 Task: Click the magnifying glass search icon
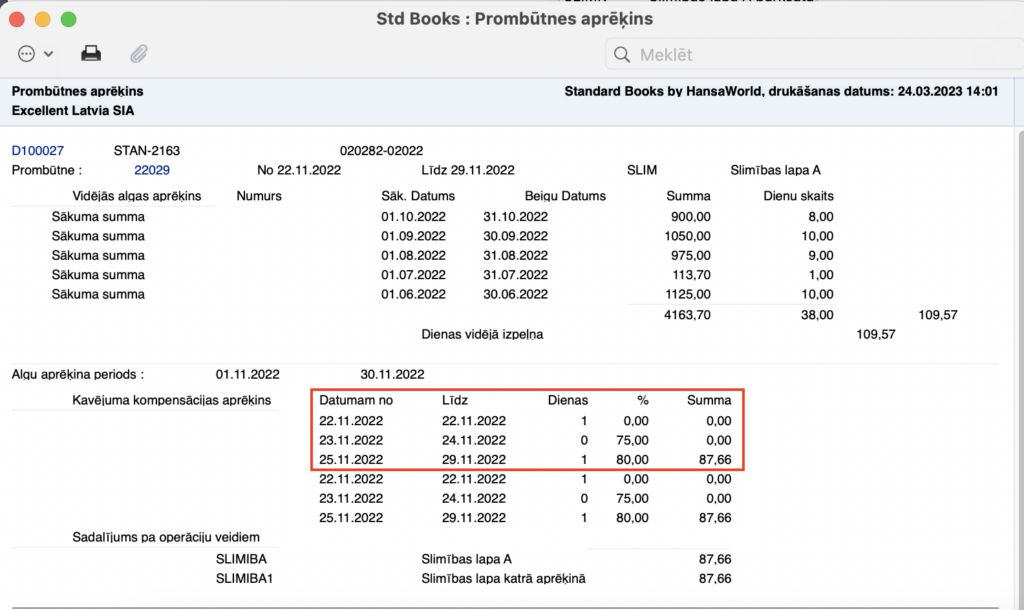[x=621, y=55]
